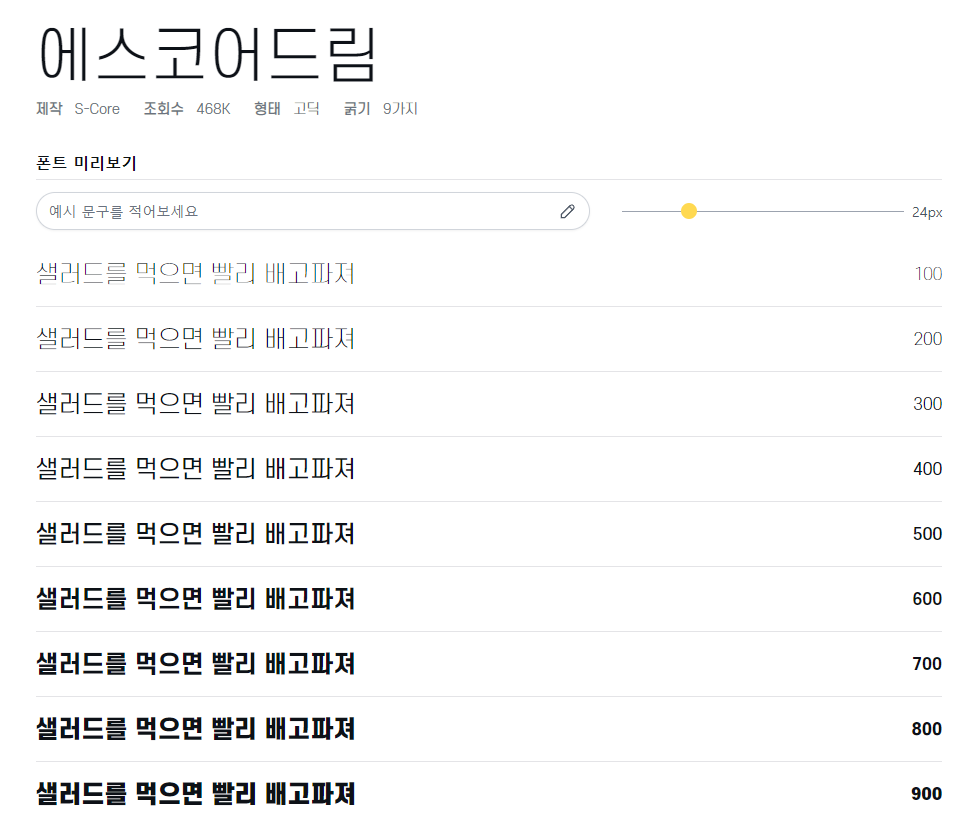The width and height of the screenshot is (964, 823).
Task: Click the 폰트 미리보기 section heading
Action: click(86, 163)
